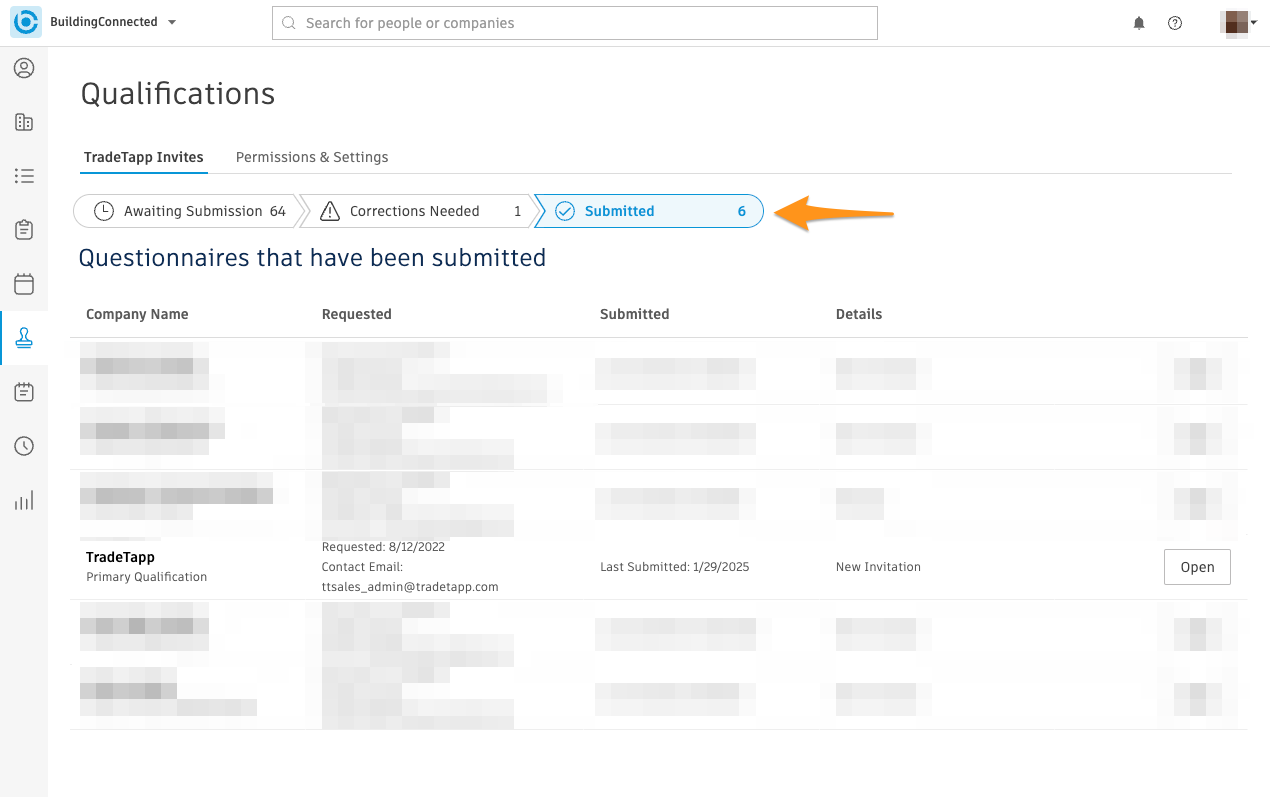Viewport: 1270px width, 797px height.
Task: Expand the BuildingConnected company switcher dropdown
Action: tap(113, 22)
